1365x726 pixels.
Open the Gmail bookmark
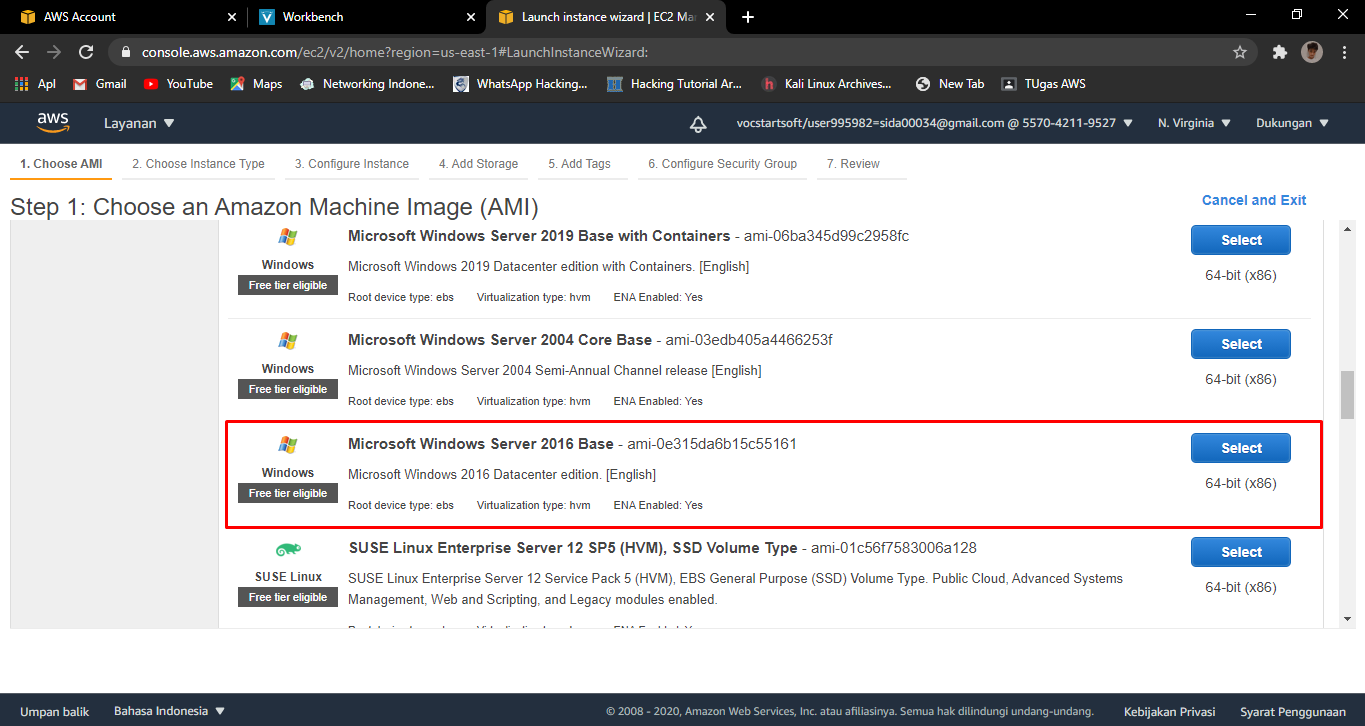[x=100, y=84]
